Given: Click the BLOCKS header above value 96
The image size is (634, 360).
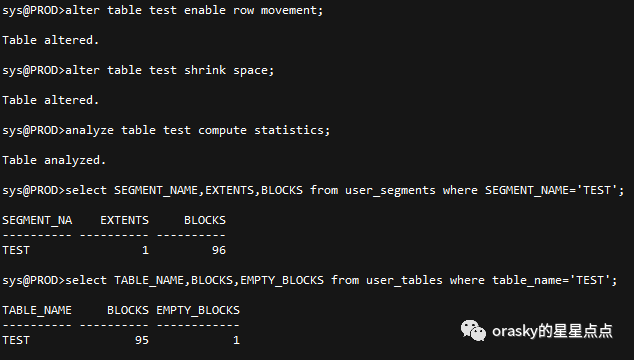Looking at the screenshot, I should (x=205, y=220).
